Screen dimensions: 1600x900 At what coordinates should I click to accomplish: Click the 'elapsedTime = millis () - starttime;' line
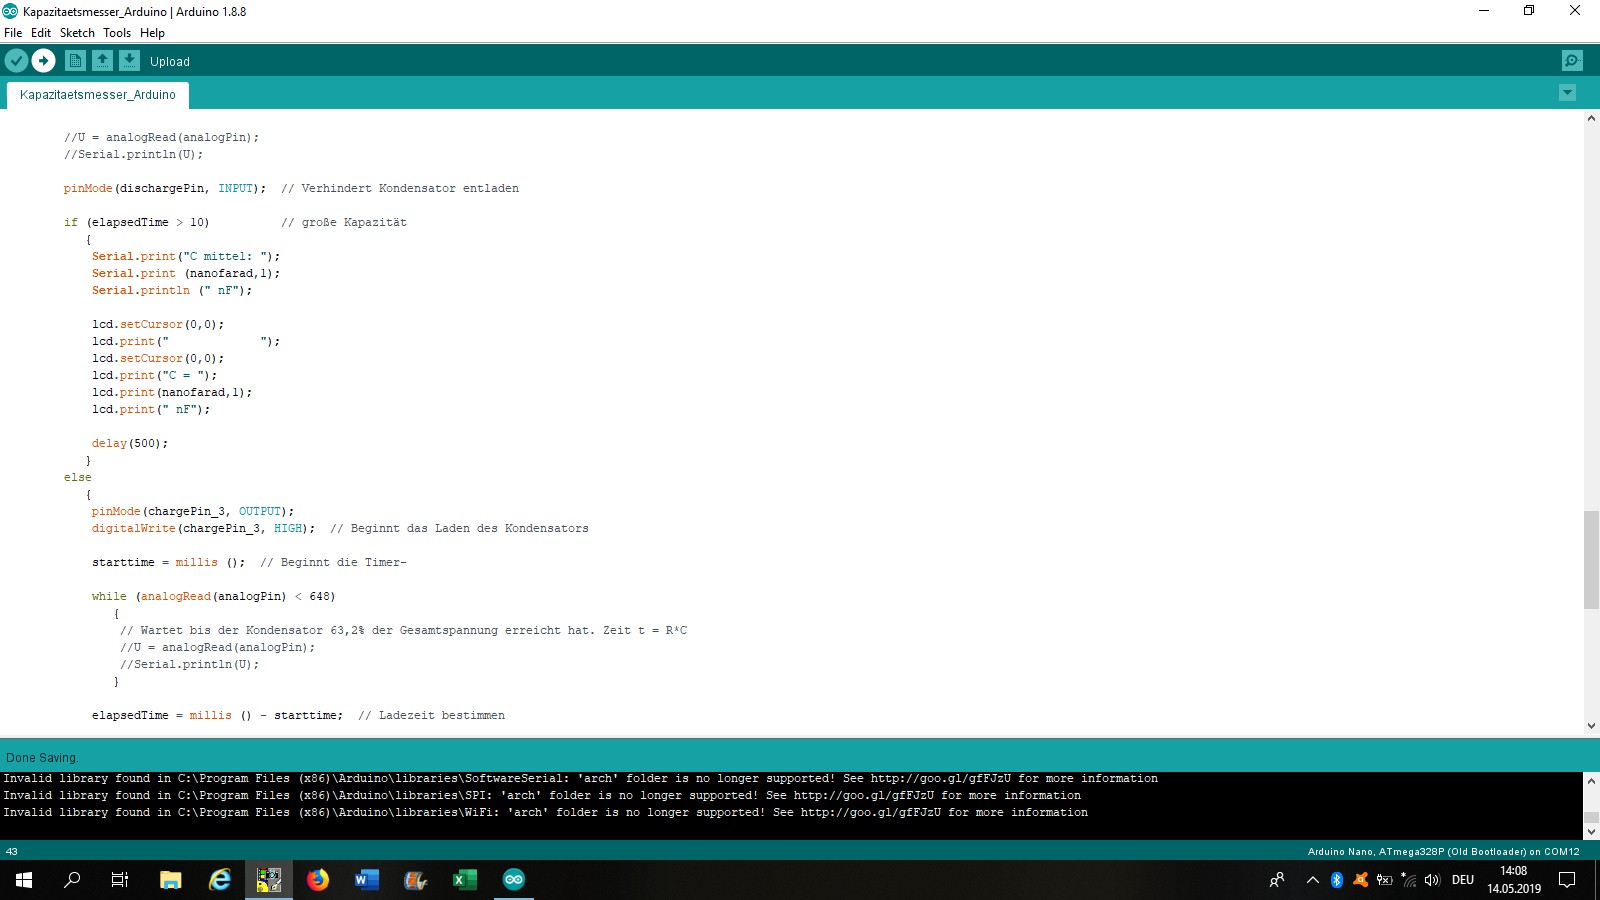217,715
